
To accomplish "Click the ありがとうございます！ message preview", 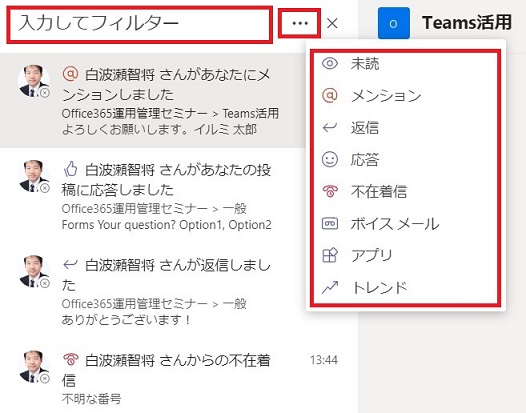I will [x=126, y=319].
